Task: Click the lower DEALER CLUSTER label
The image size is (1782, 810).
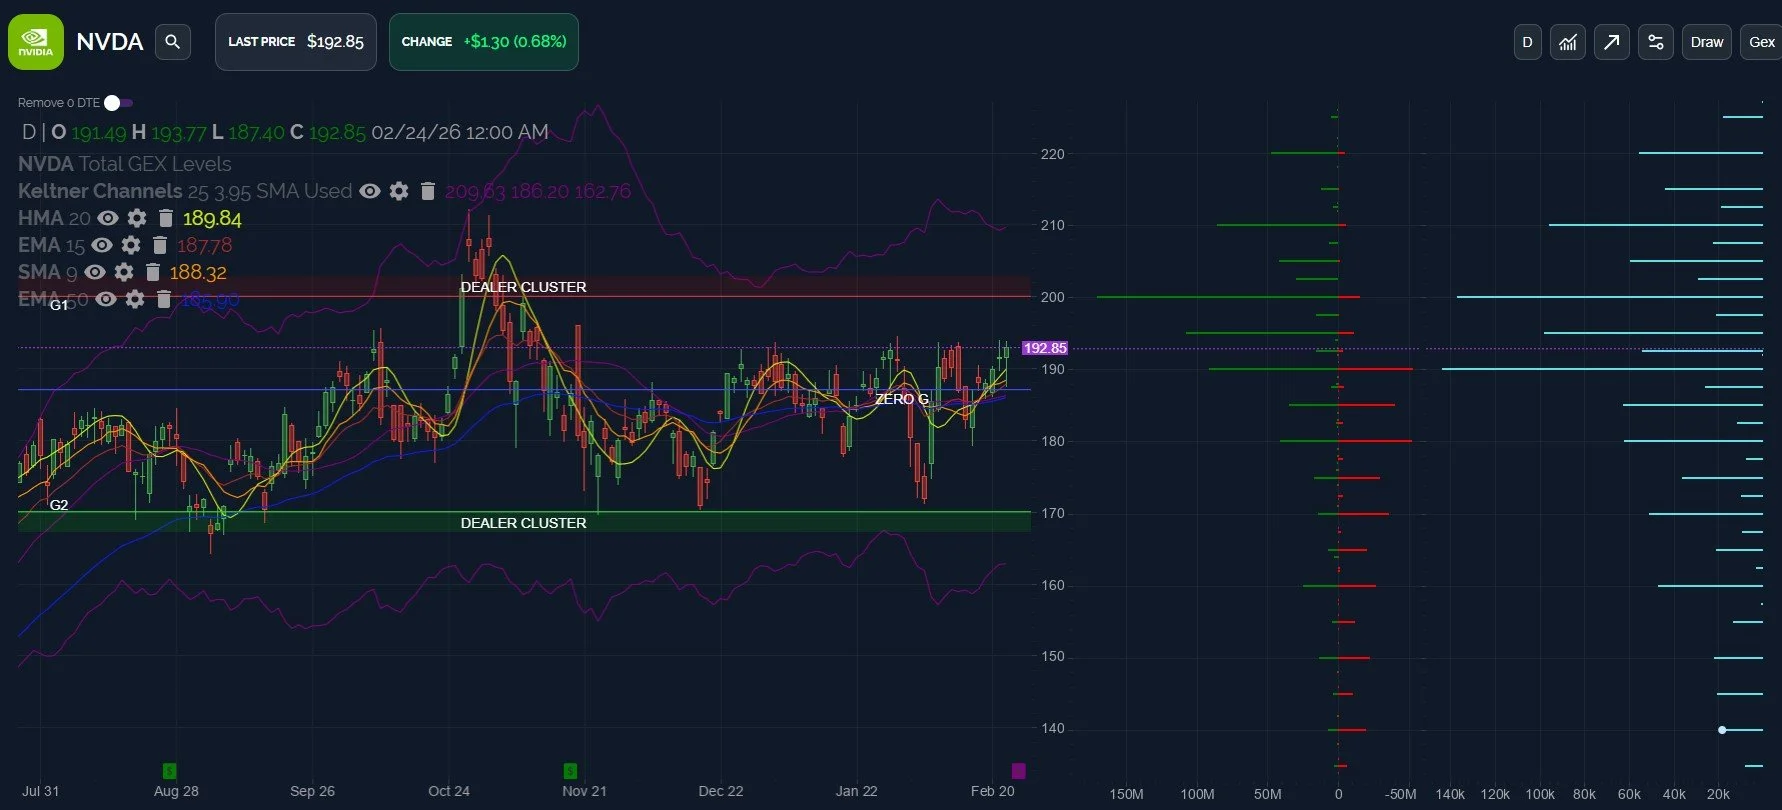Action: 523,523
